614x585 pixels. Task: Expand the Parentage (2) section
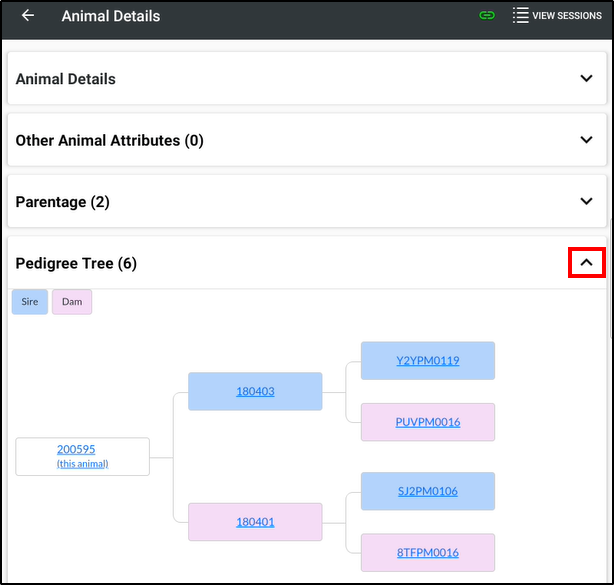[x=586, y=201]
